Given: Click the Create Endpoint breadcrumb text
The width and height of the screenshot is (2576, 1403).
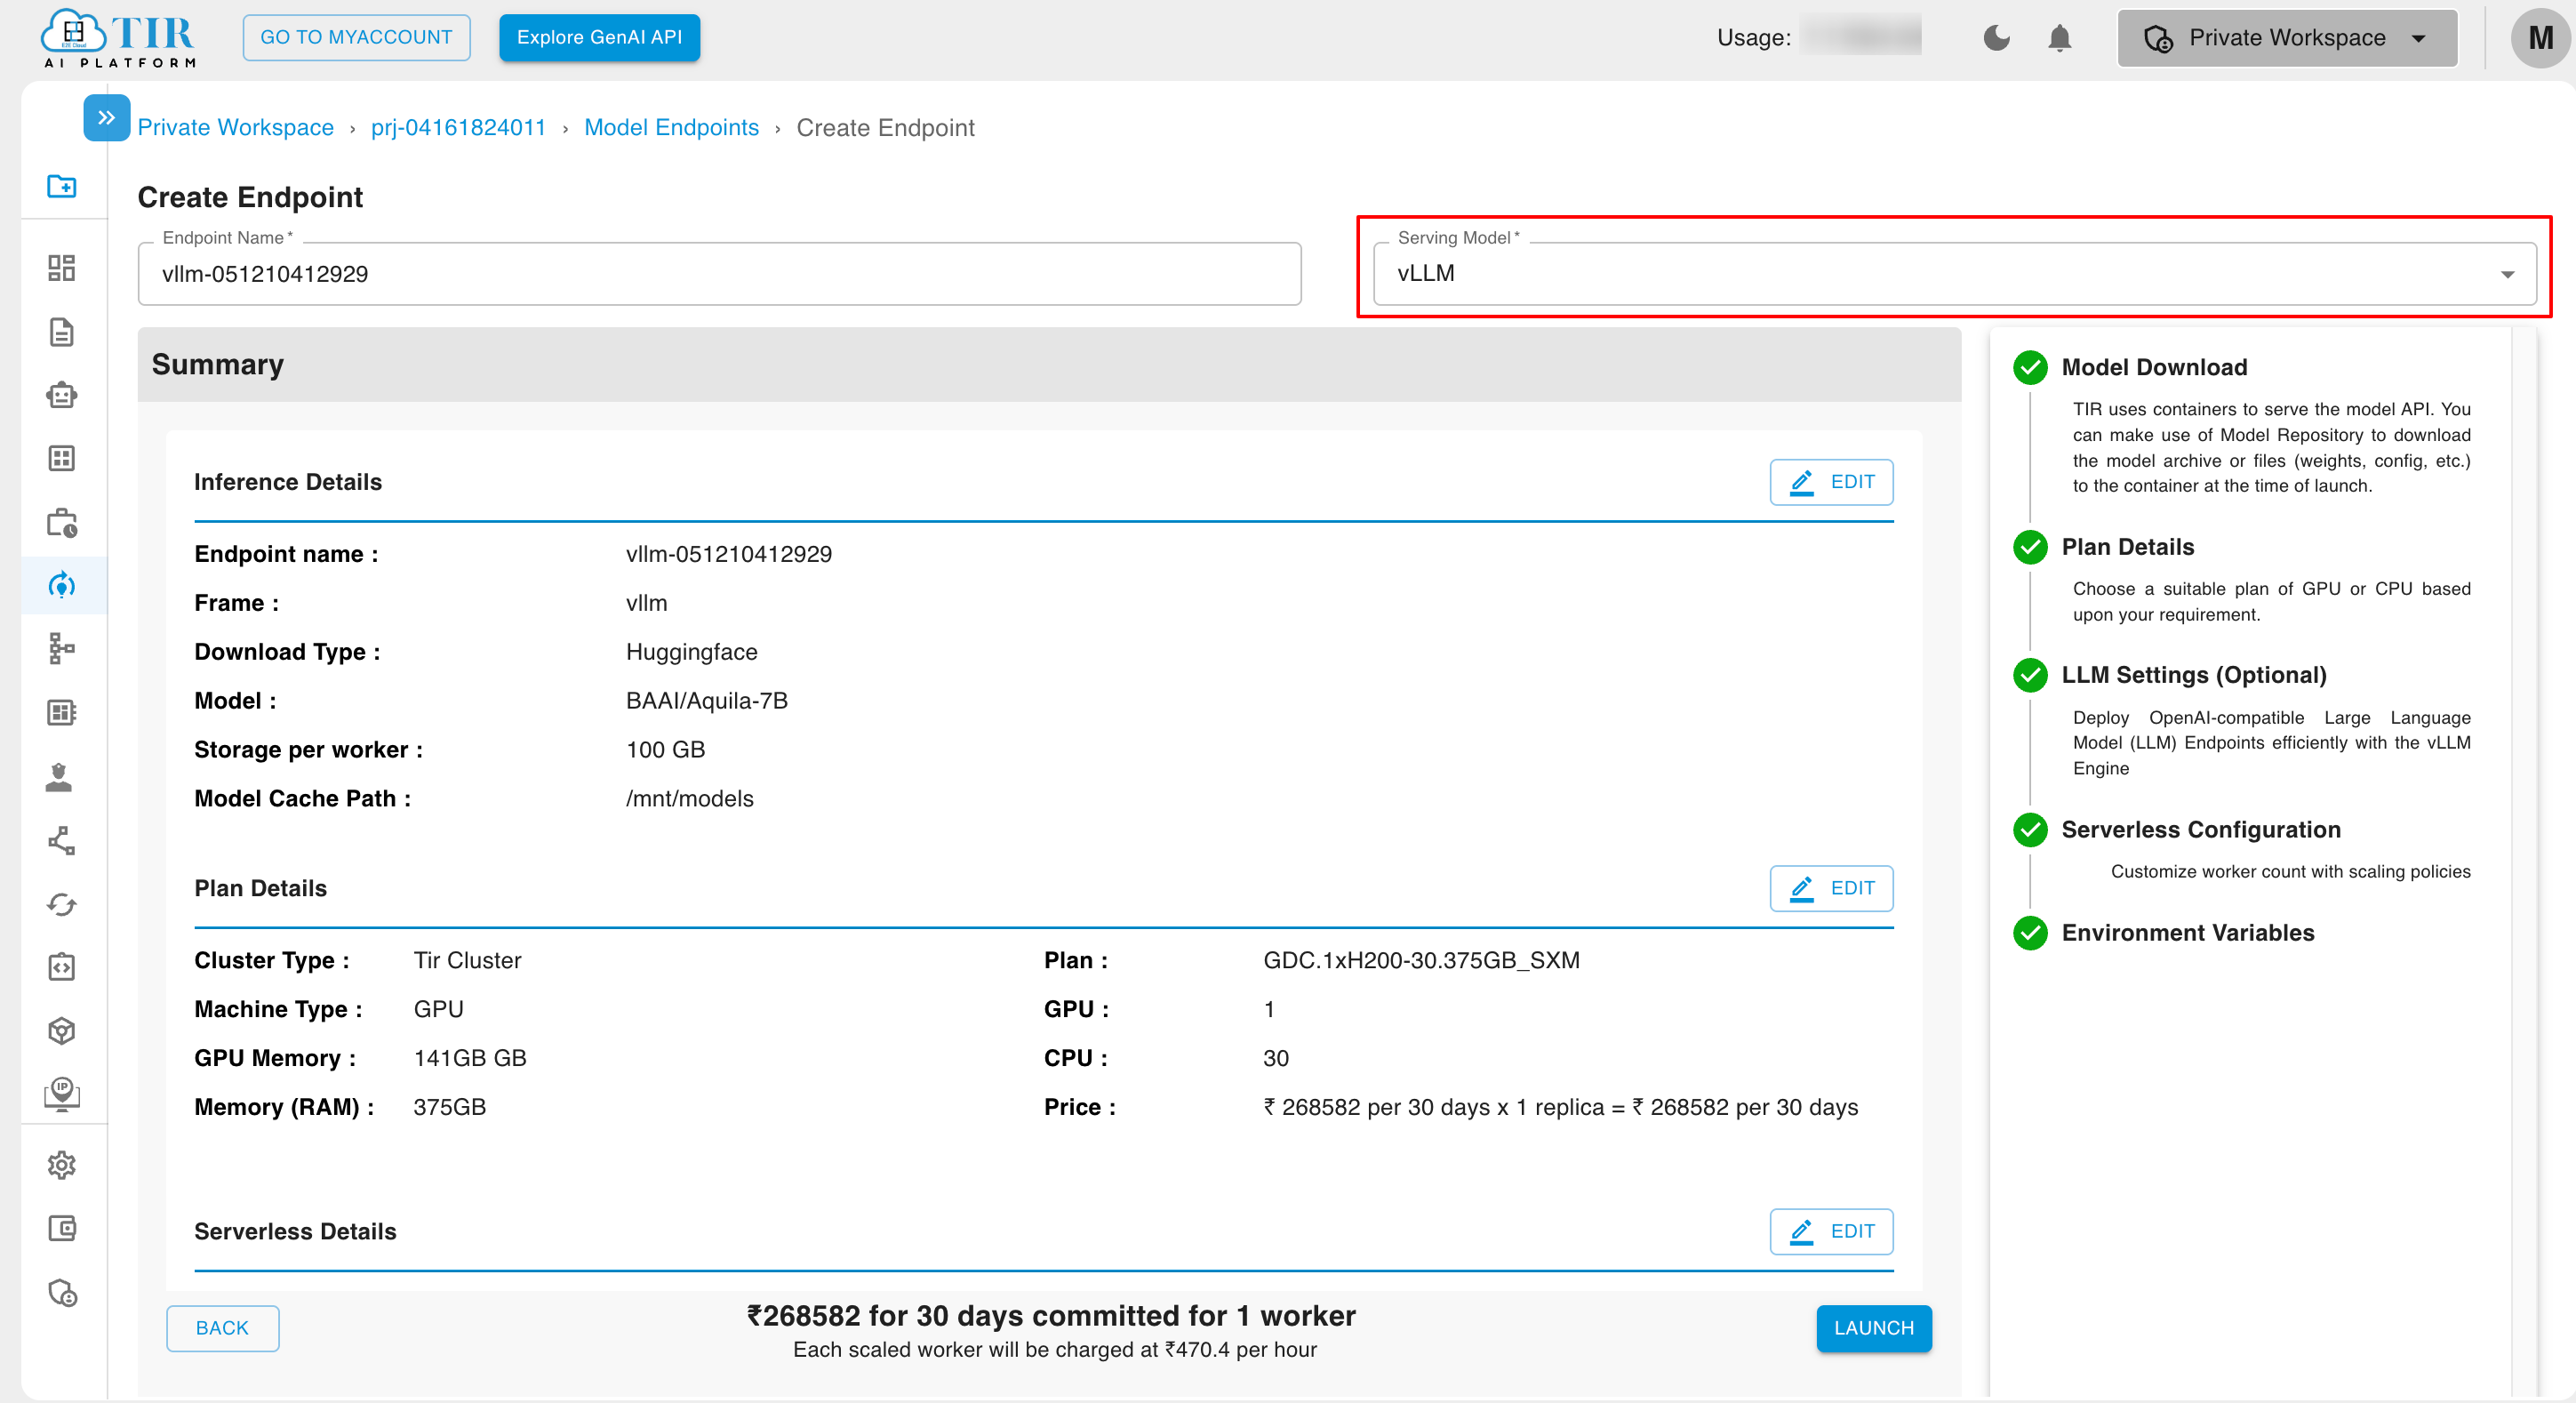Looking at the screenshot, I should pyautogui.click(x=885, y=128).
